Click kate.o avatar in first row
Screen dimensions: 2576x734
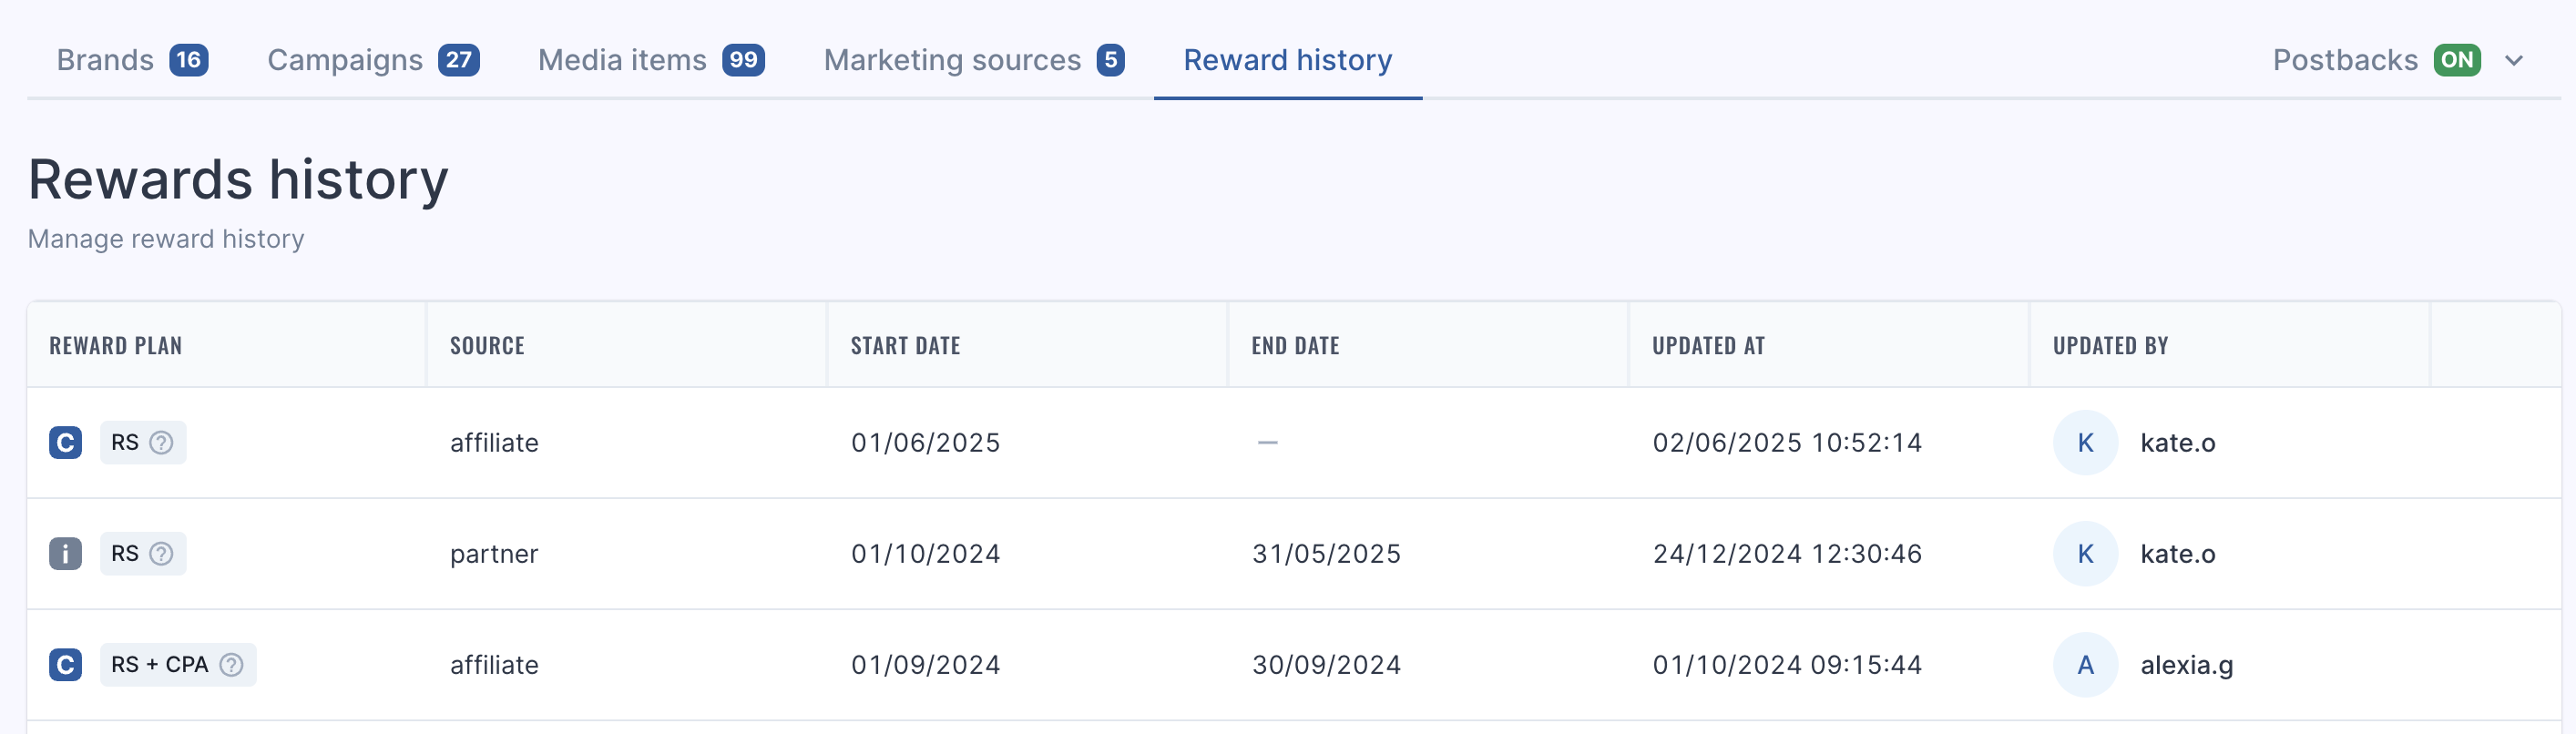(2085, 442)
